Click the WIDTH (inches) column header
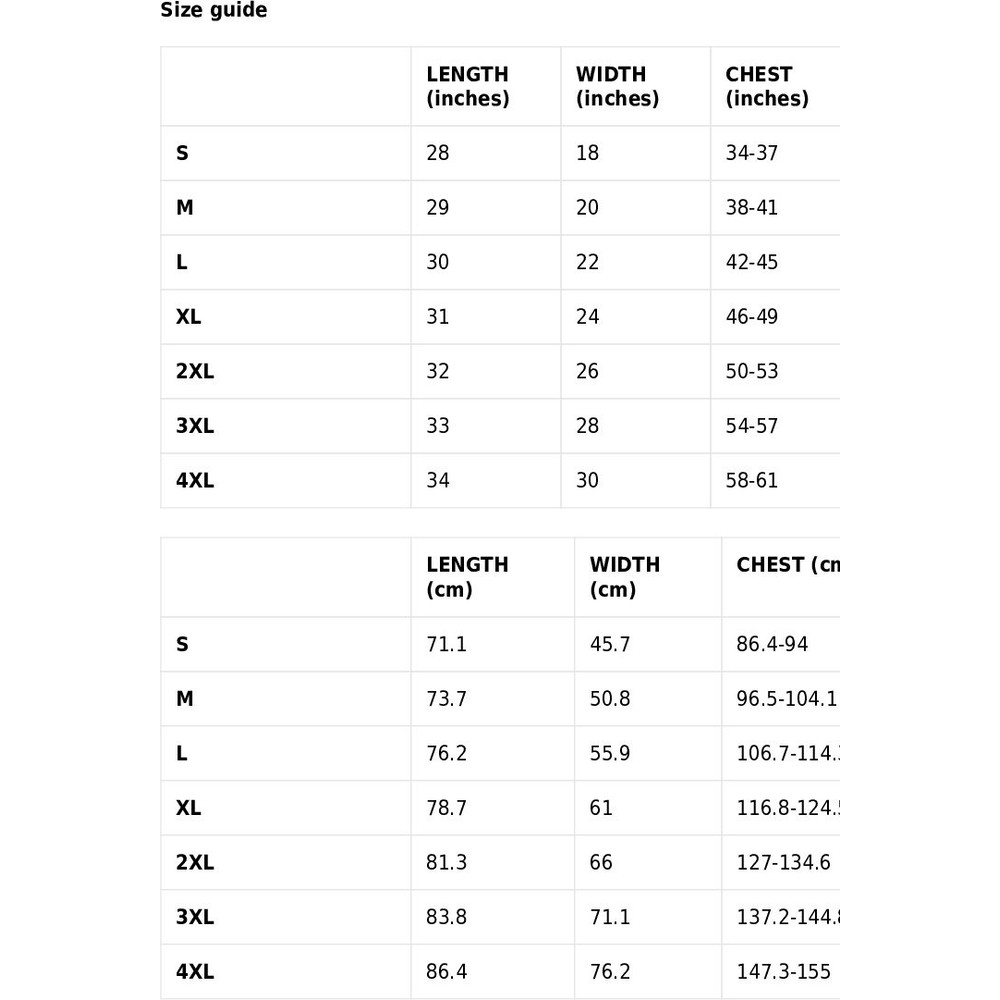 [x=617, y=86]
